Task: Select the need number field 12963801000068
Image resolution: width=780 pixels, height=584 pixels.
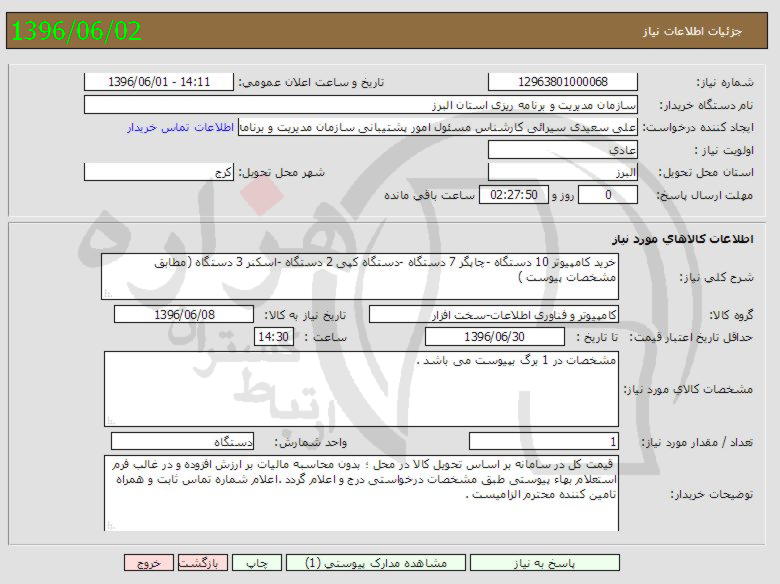Action: point(562,82)
